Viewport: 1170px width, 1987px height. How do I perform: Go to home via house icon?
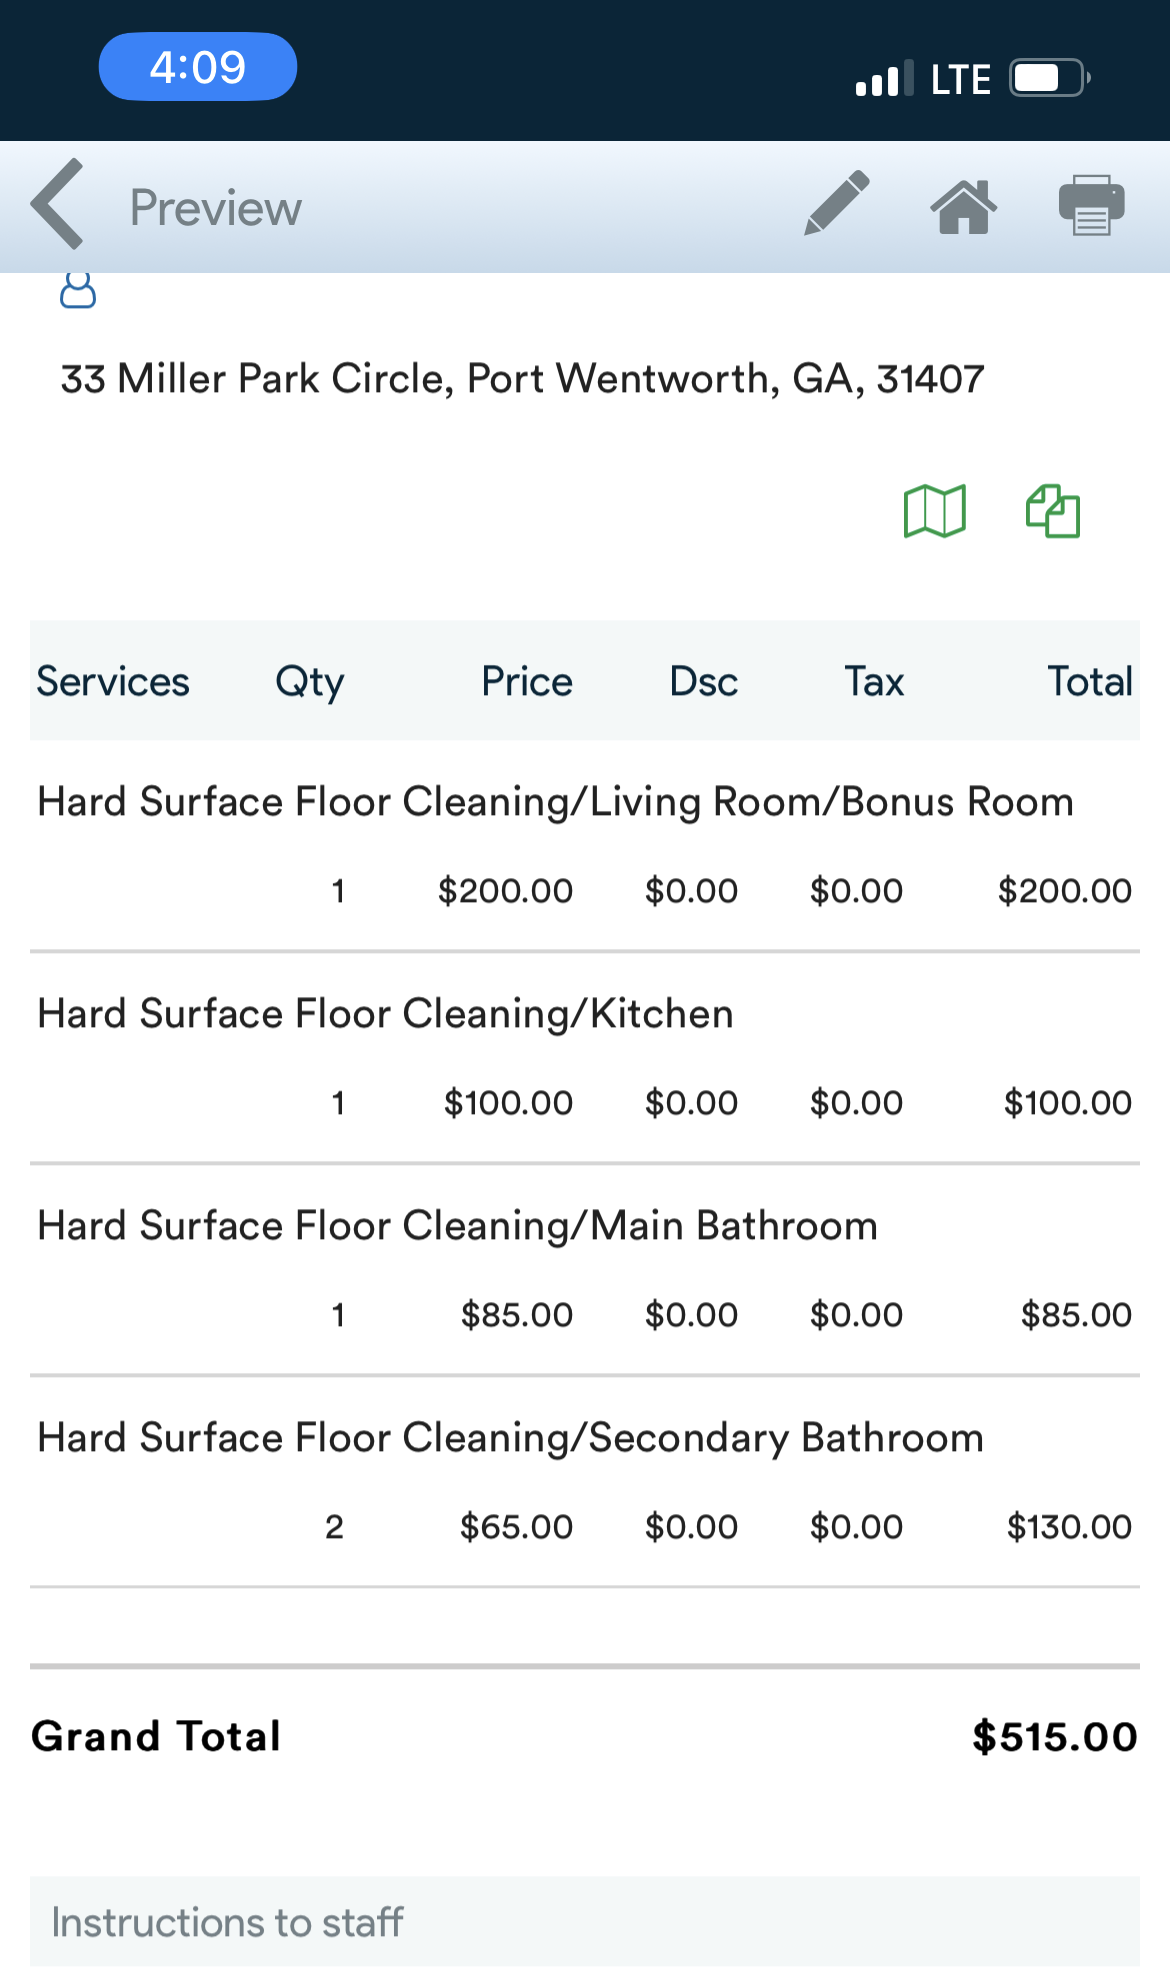click(963, 206)
